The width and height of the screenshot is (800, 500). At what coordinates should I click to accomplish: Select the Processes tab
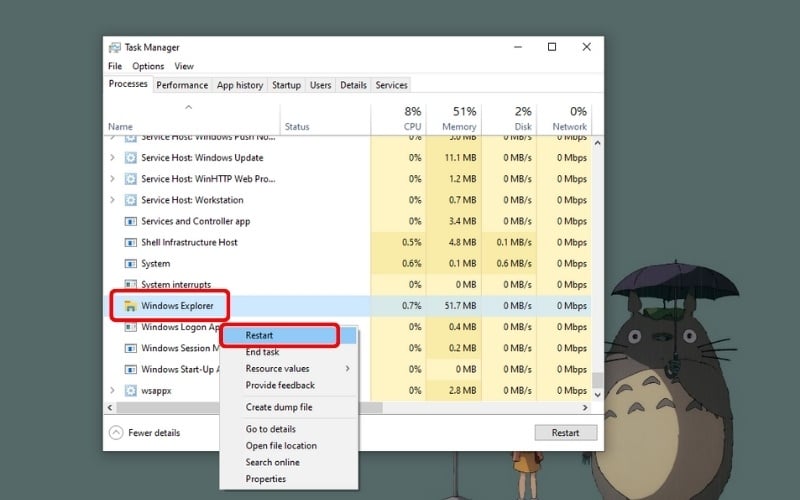[128, 84]
